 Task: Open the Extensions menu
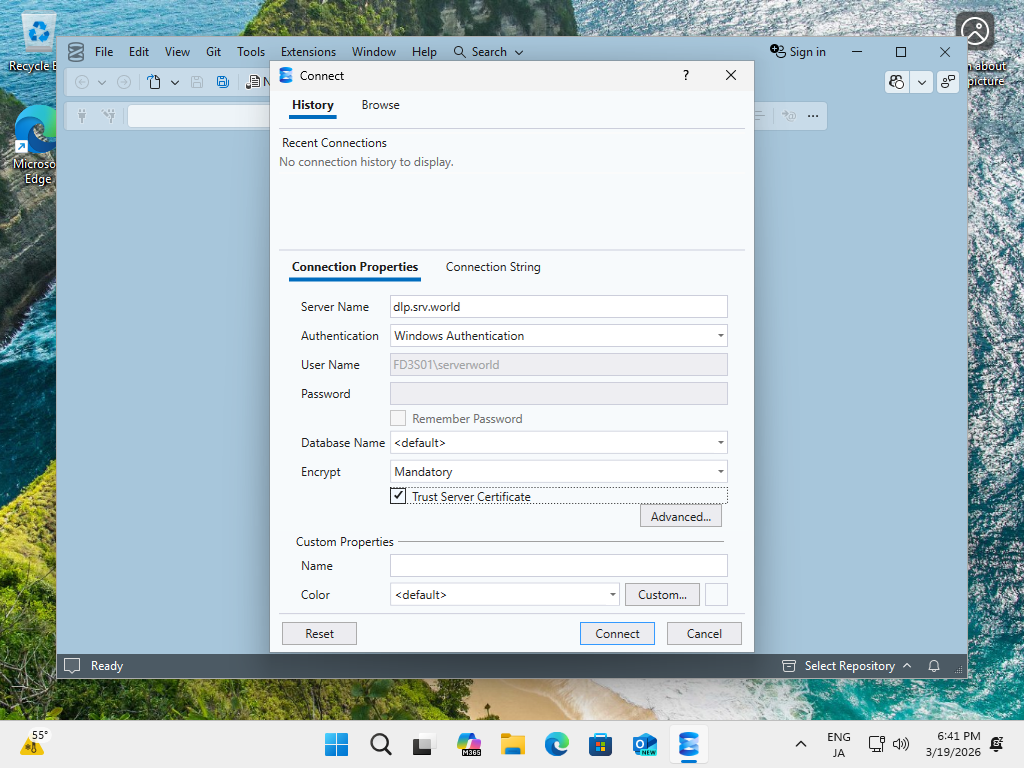point(308,52)
